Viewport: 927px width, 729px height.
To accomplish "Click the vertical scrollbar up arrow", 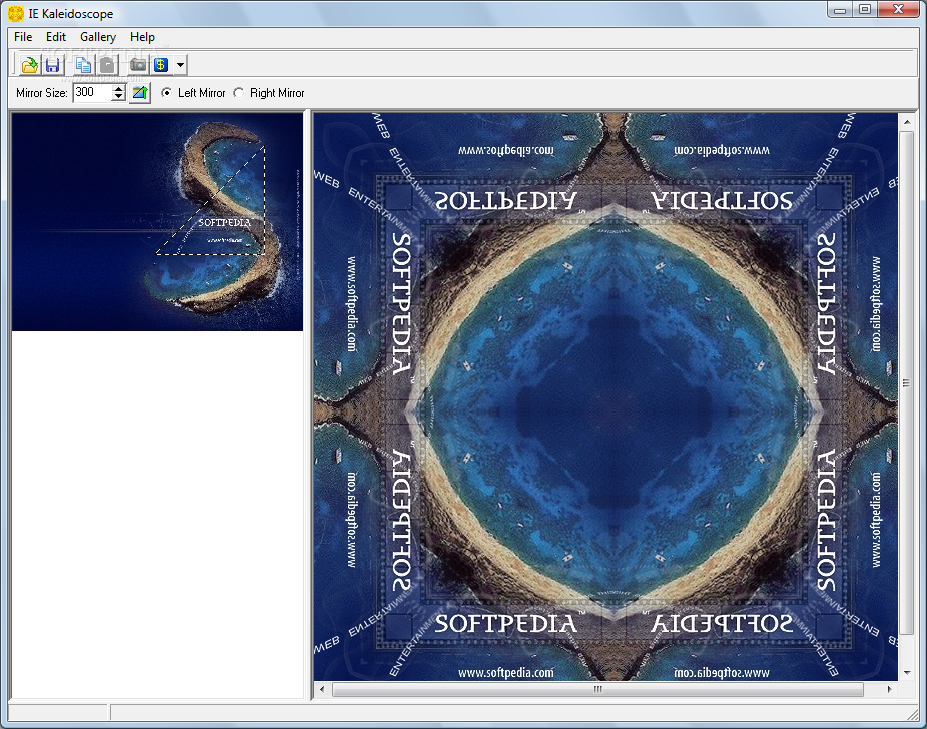I will [906, 122].
